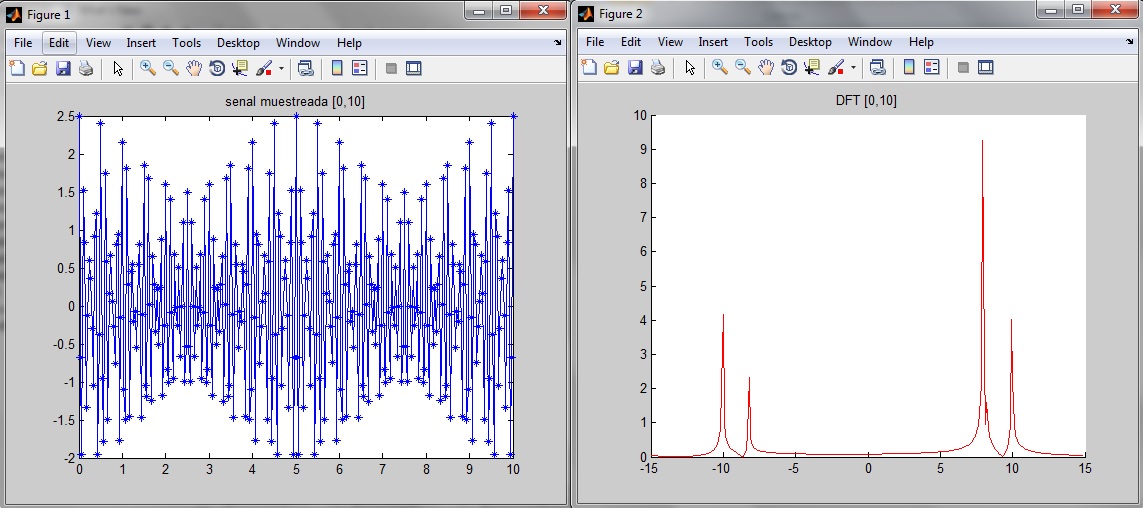This screenshot has width=1143, height=508.
Task: Expand Brush tool dropdown arrow in Figure 1
Action: 281,69
